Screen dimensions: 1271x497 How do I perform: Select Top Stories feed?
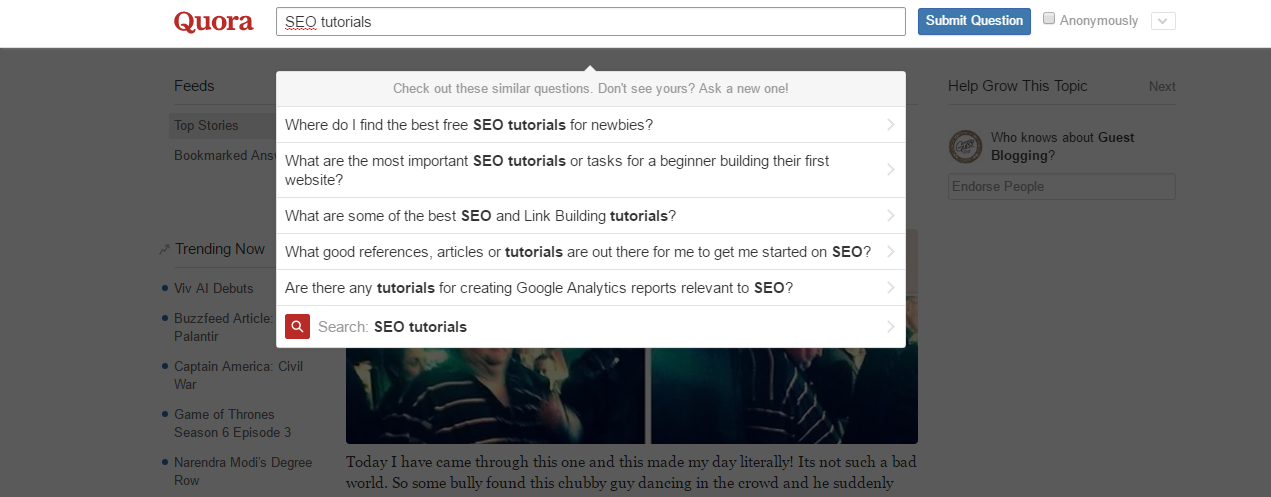(x=207, y=126)
